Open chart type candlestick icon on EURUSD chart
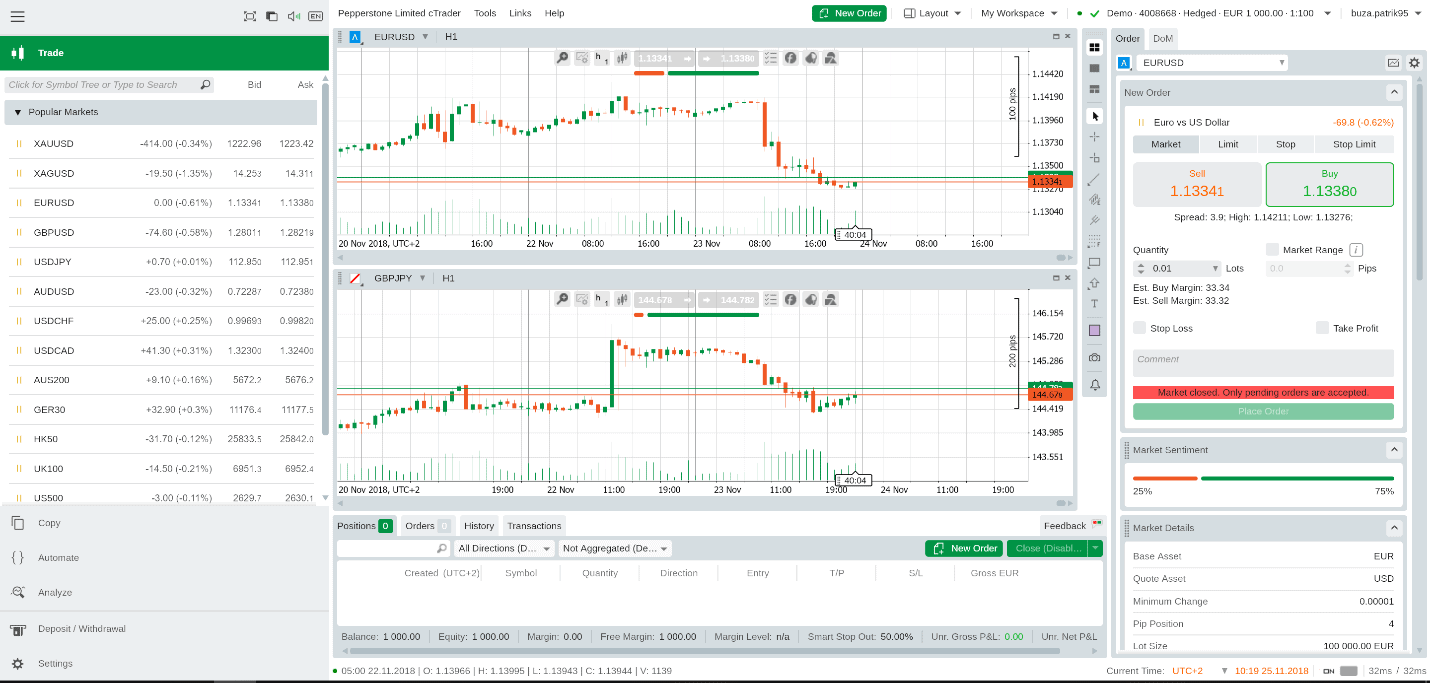The width and height of the screenshot is (1430, 683). pos(622,58)
